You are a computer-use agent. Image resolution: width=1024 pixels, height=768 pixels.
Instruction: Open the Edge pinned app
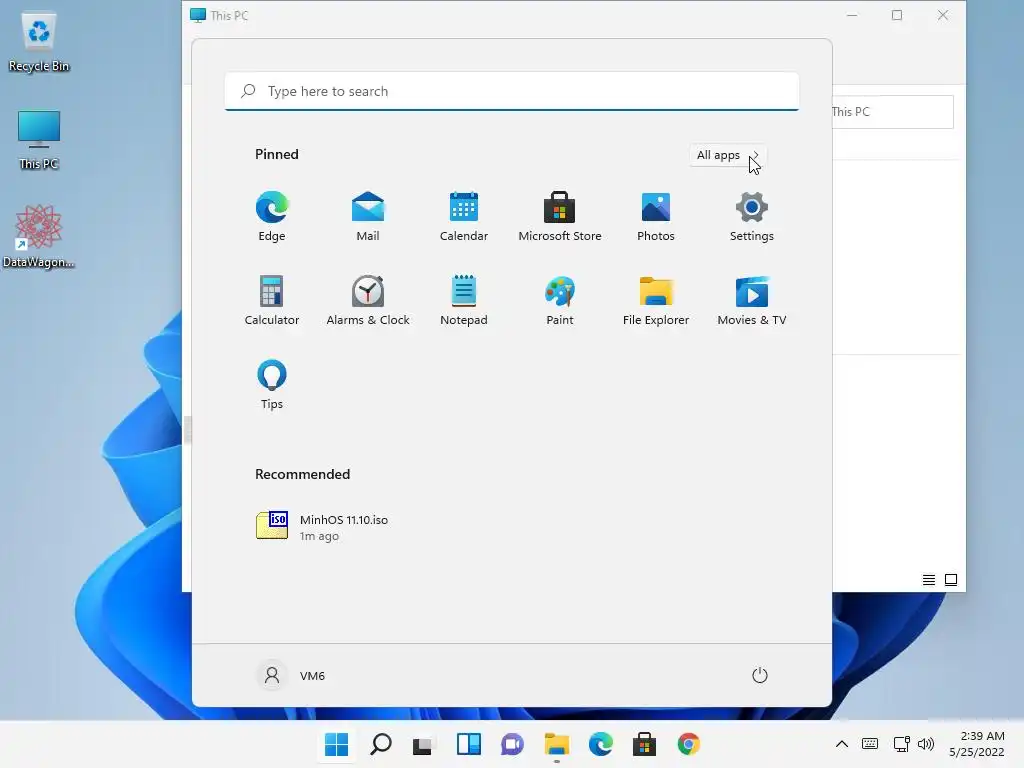pos(272,216)
